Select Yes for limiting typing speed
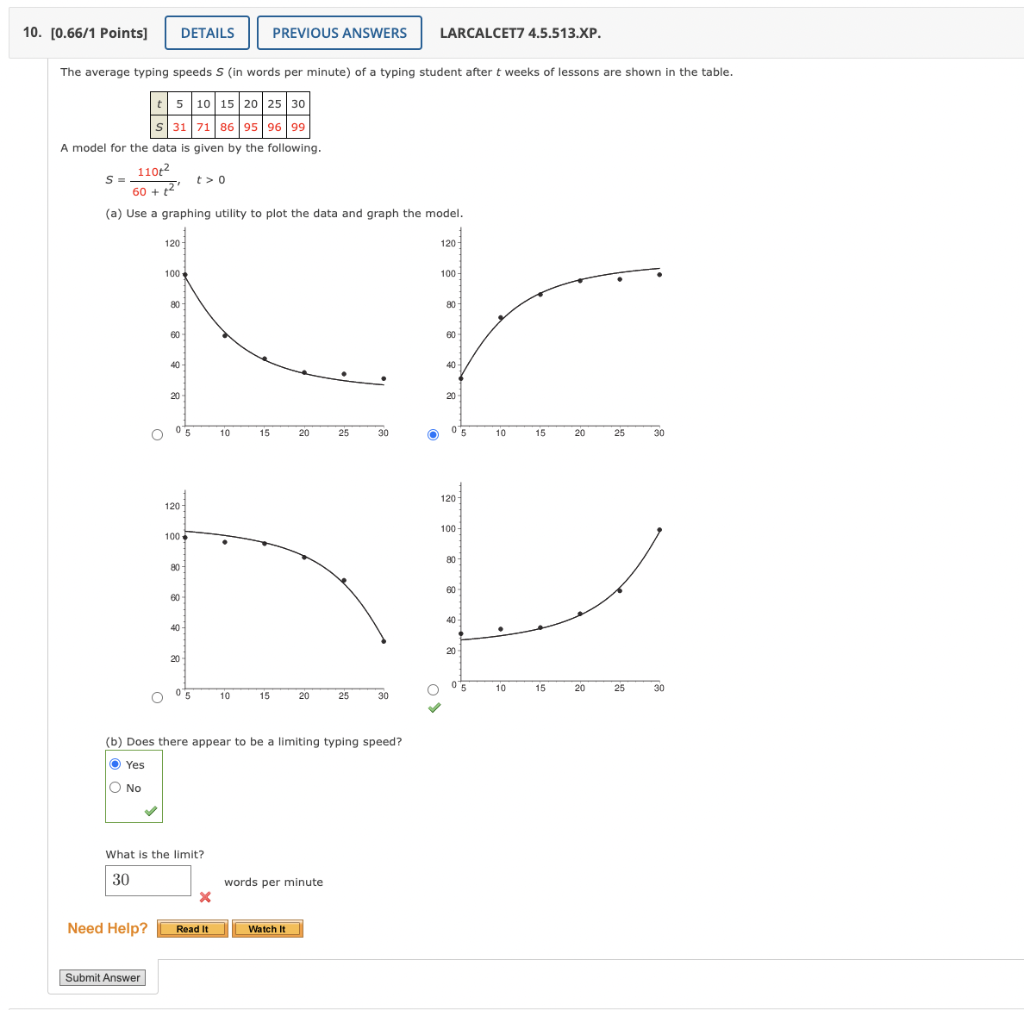This screenshot has height=1010, width=1024. click(x=115, y=763)
